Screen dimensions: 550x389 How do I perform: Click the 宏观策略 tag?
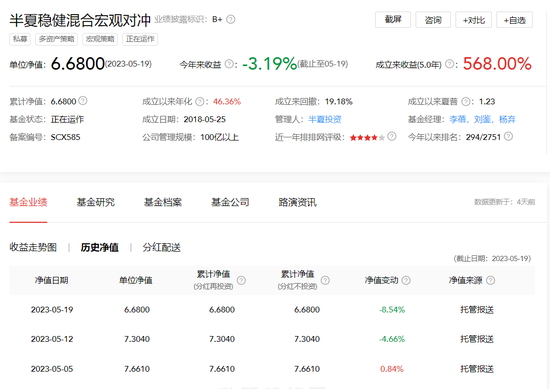pos(100,39)
